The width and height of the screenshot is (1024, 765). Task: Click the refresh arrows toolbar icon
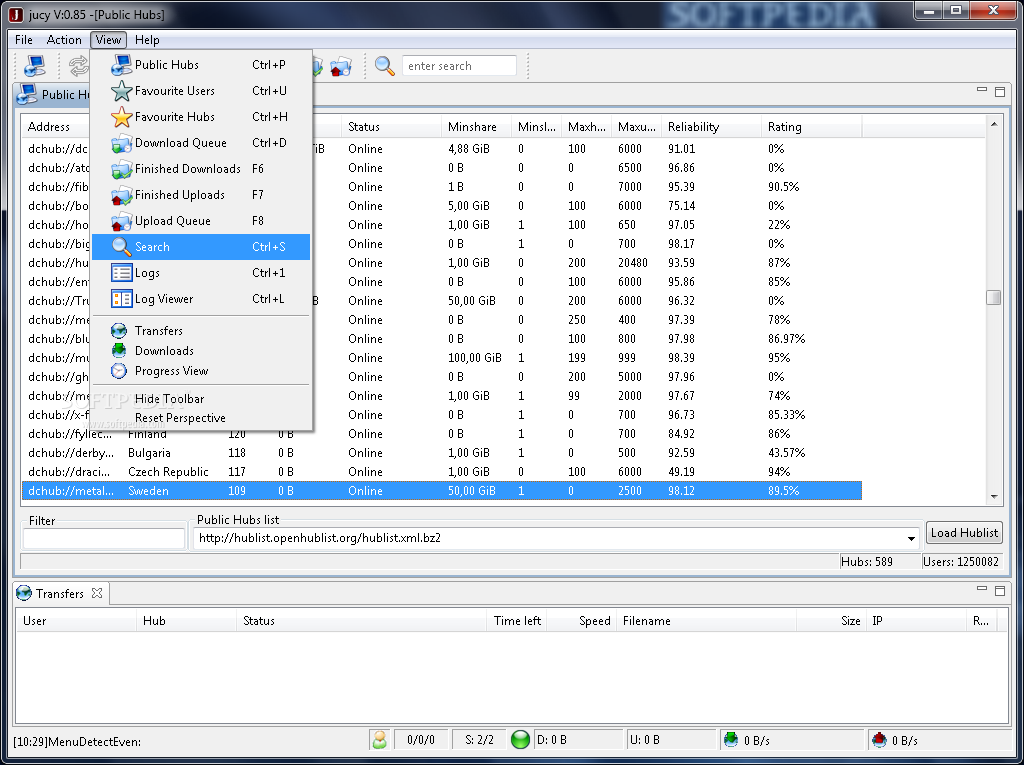(x=78, y=66)
